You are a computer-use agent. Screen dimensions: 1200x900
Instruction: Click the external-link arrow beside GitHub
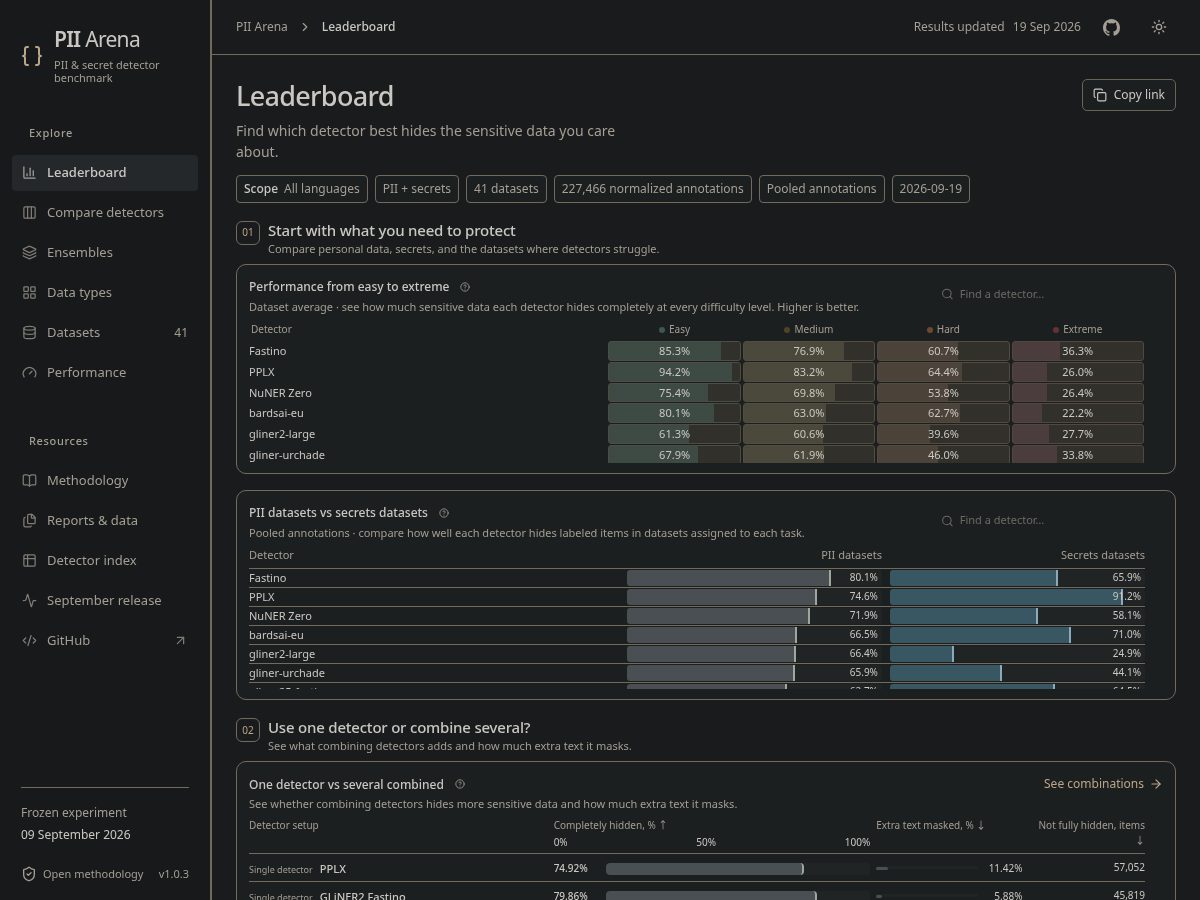click(180, 640)
